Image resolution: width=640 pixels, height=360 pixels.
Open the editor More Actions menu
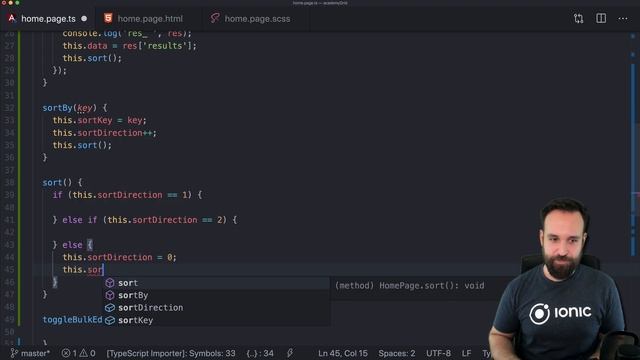tap(622, 18)
